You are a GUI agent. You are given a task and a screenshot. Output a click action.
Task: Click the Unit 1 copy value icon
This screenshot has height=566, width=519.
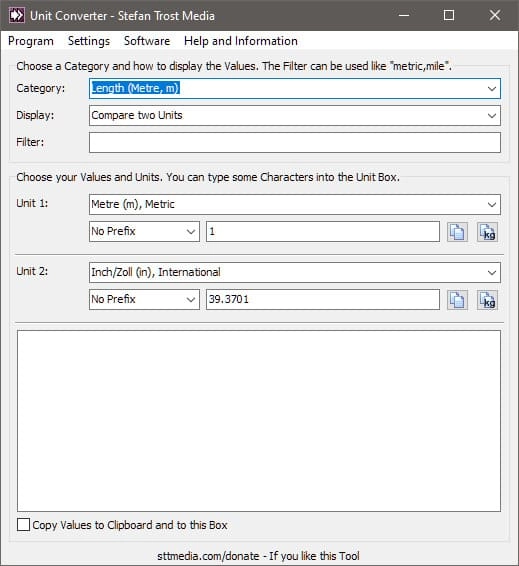pyautogui.click(x=457, y=232)
